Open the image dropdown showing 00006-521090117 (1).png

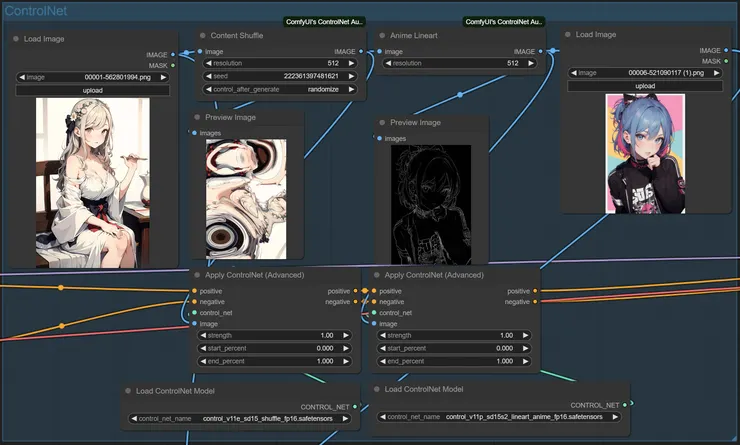tap(645, 72)
